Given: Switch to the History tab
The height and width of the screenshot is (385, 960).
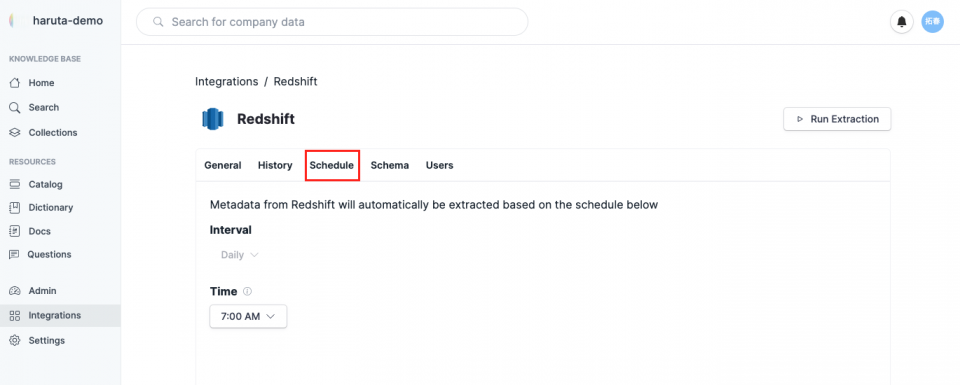Looking at the screenshot, I should pos(275,165).
